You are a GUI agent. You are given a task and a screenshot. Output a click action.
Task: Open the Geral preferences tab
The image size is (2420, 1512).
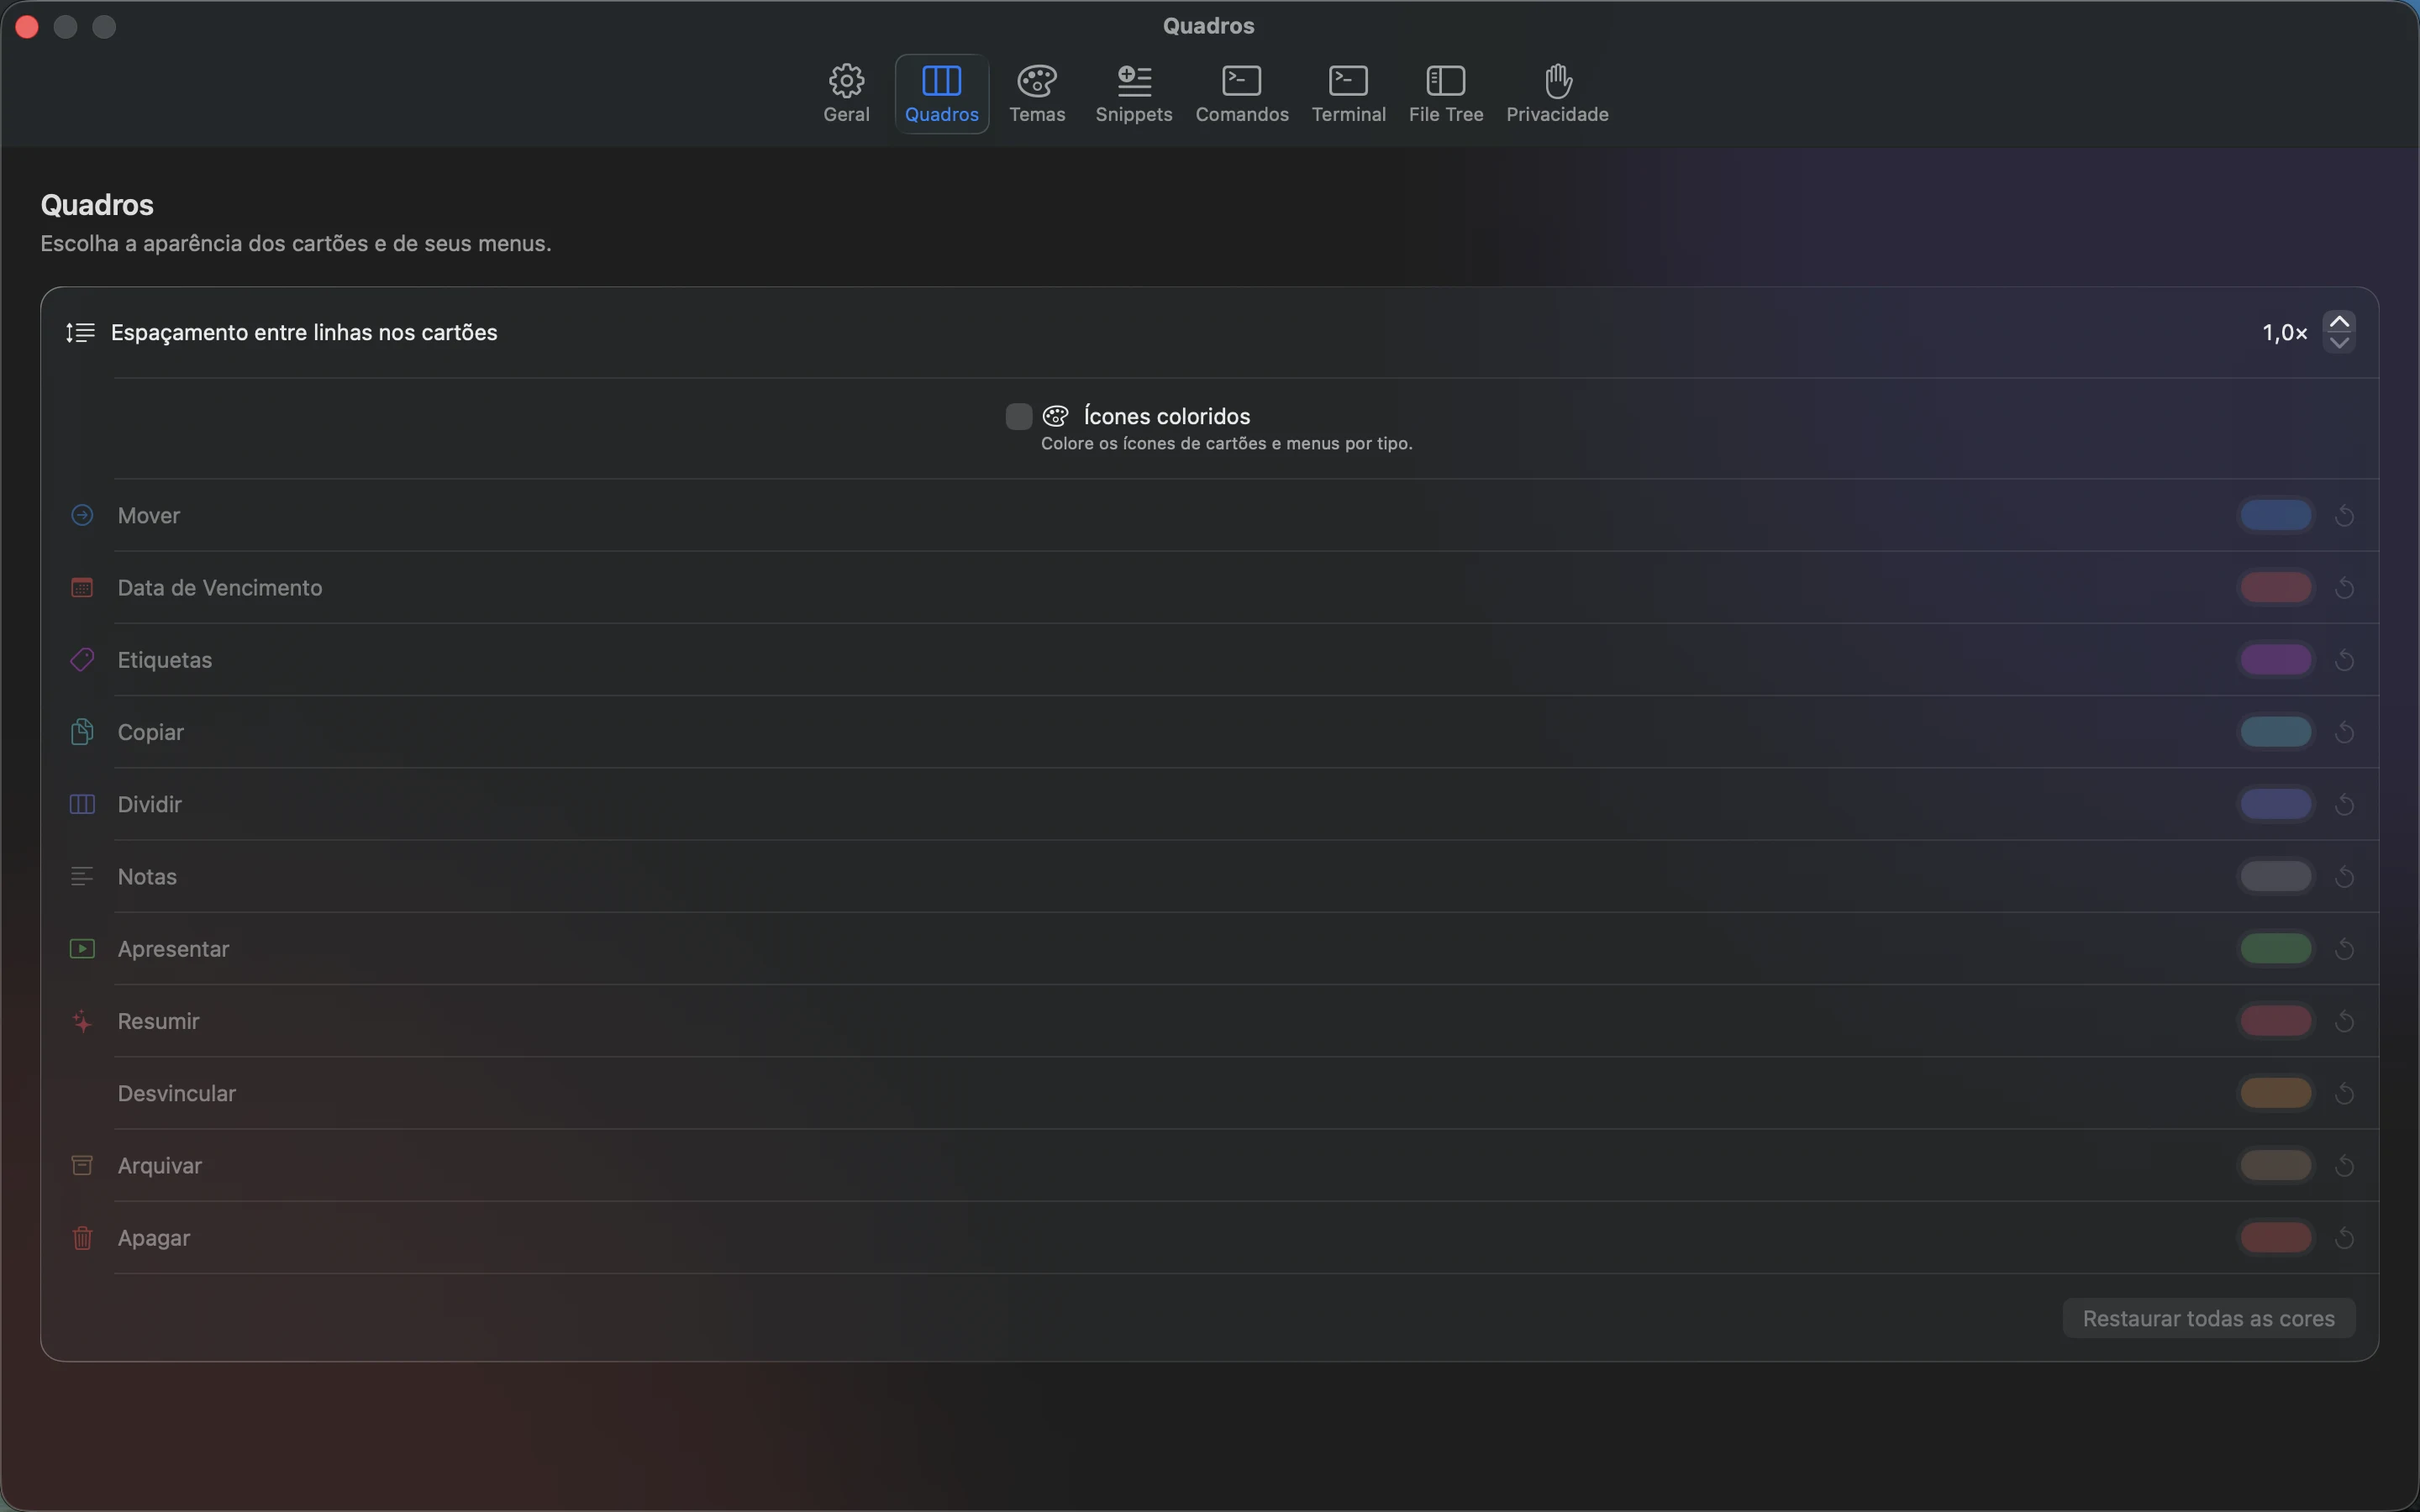coord(846,94)
